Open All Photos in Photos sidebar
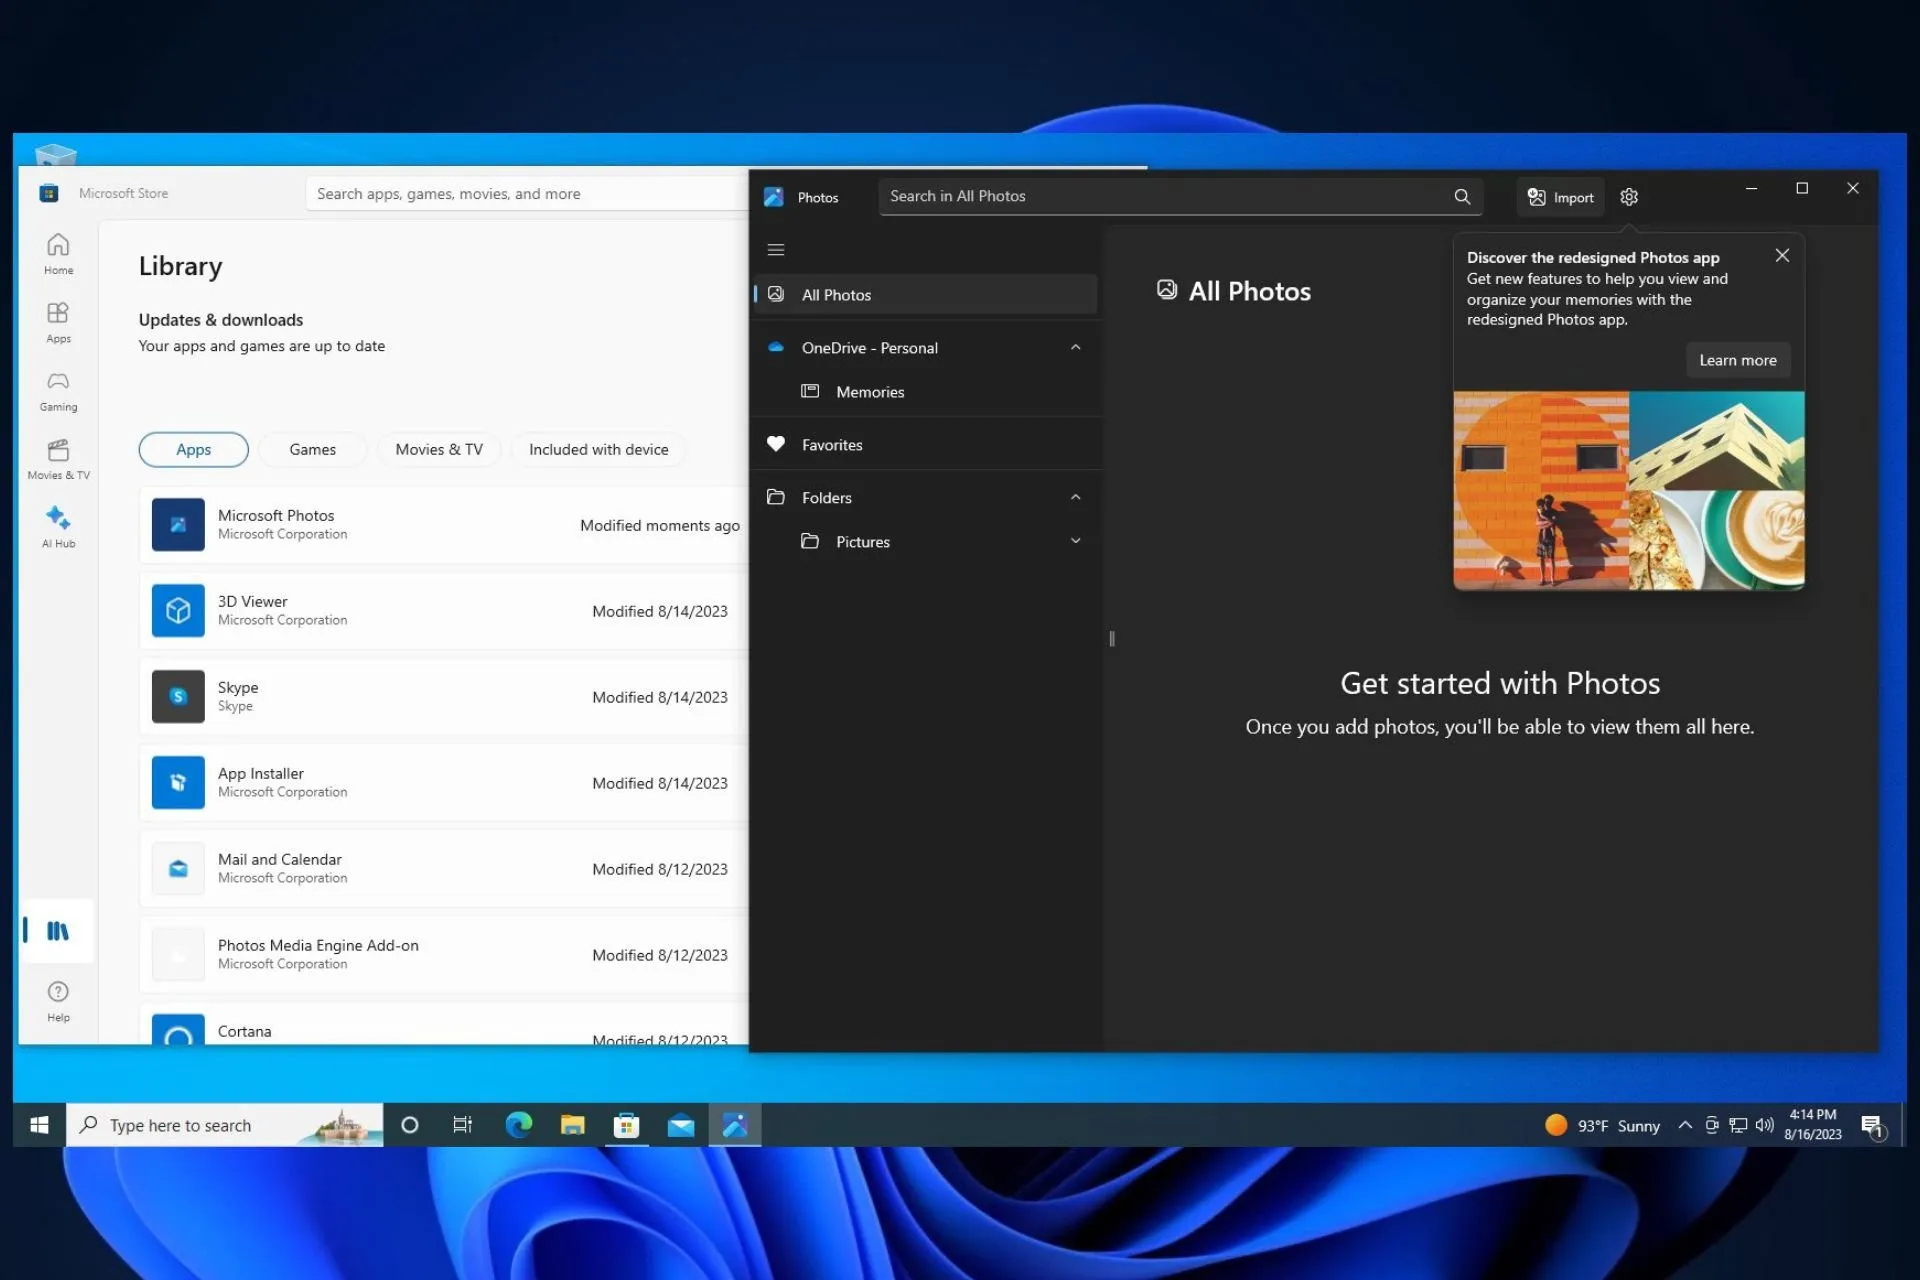This screenshot has width=1920, height=1280. click(x=926, y=295)
